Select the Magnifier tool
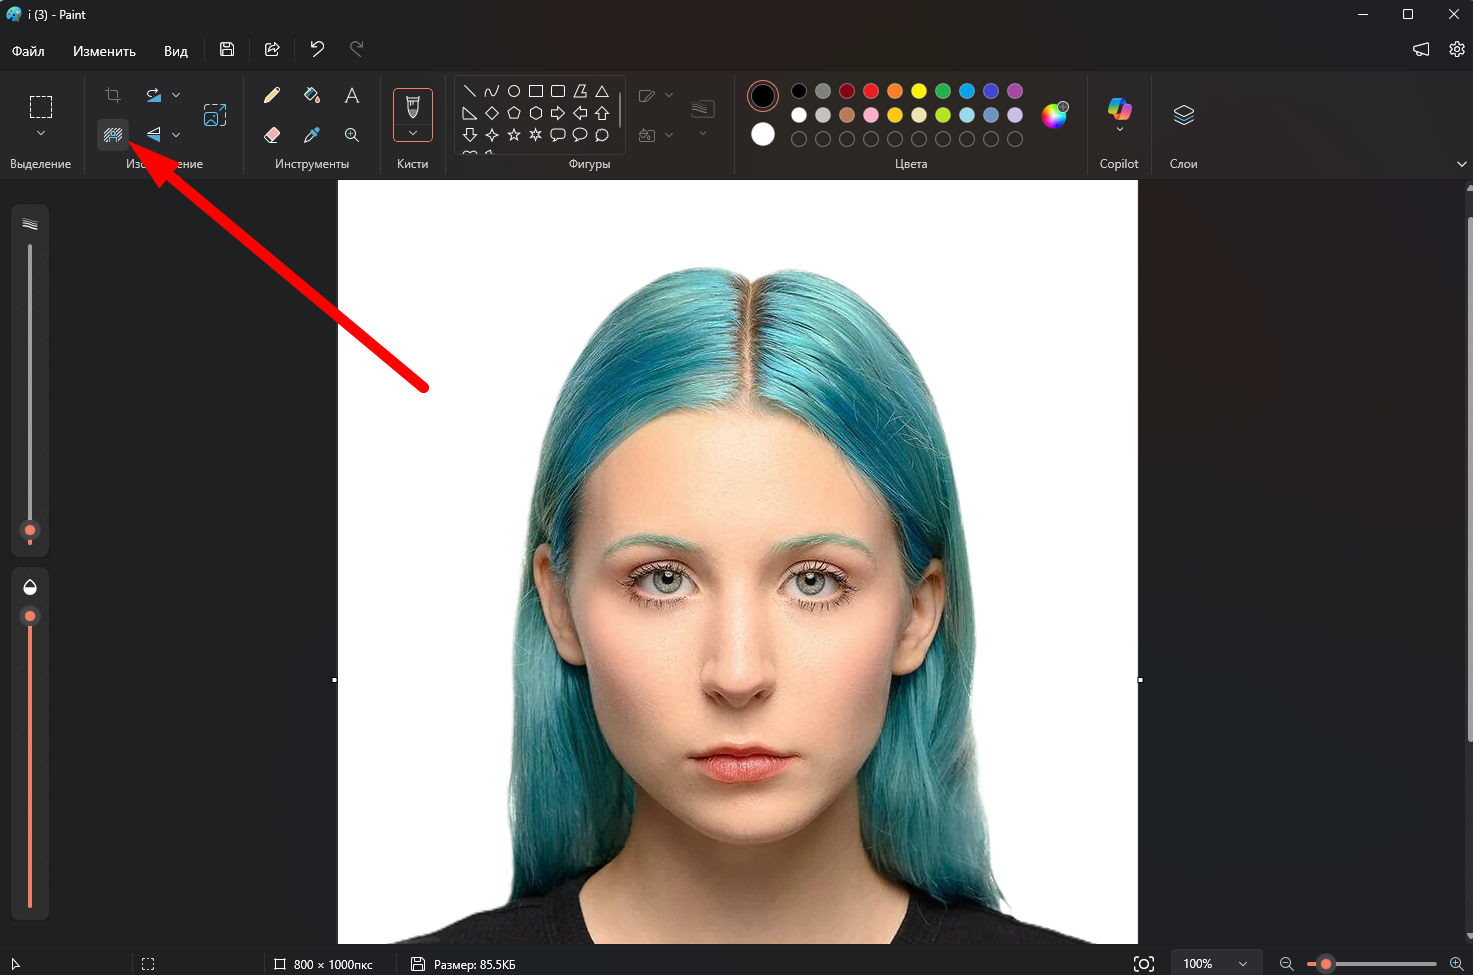 click(x=352, y=134)
